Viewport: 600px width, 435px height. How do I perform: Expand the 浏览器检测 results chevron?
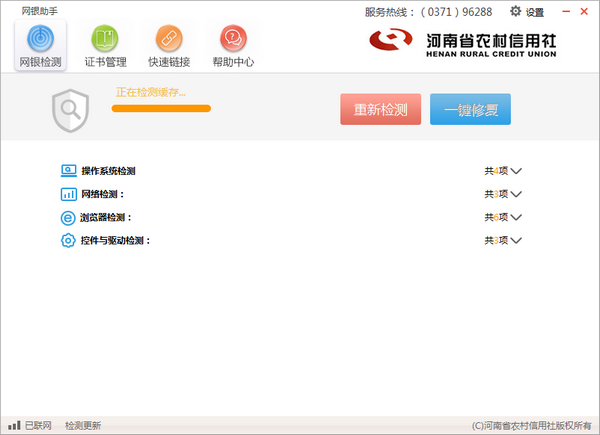click(x=516, y=217)
